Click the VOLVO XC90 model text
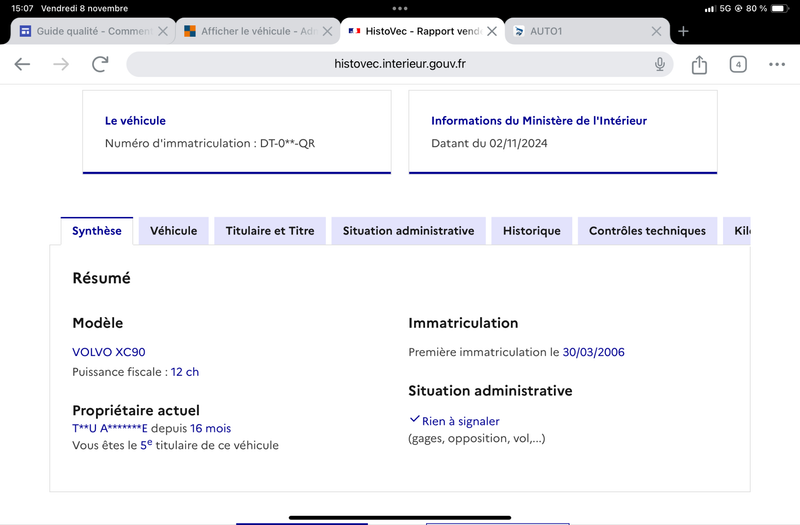Image resolution: width=800 pixels, height=525 pixels. click(109, 352)
